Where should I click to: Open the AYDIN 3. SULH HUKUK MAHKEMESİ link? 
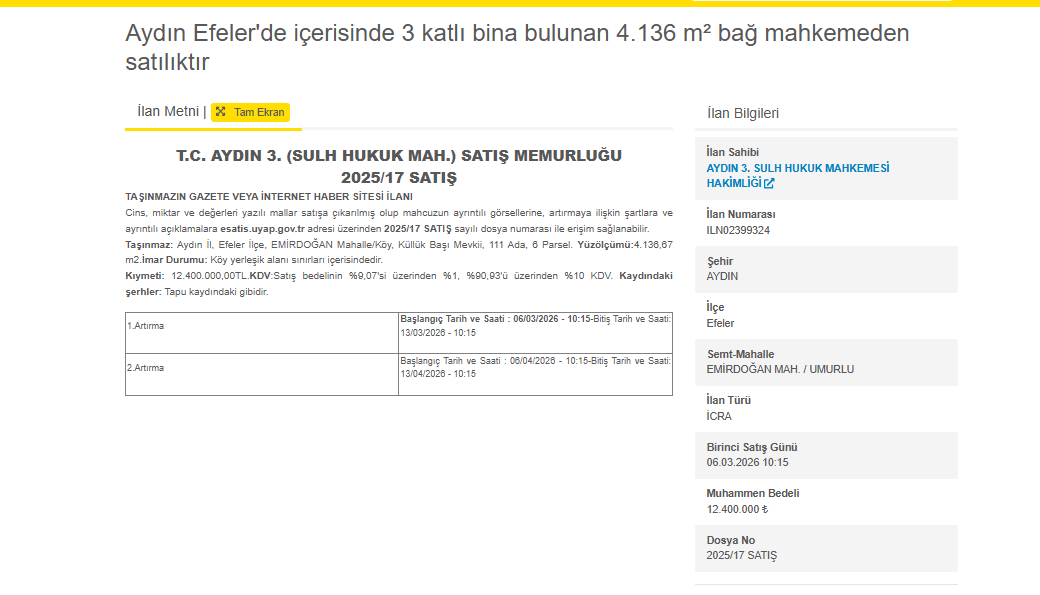[797, 168]
